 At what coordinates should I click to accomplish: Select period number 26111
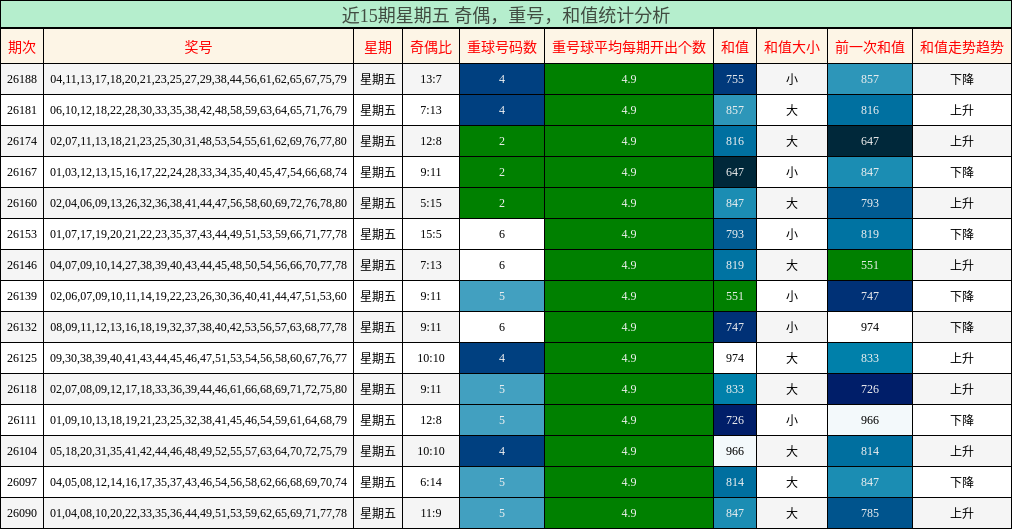click(22, 420)
